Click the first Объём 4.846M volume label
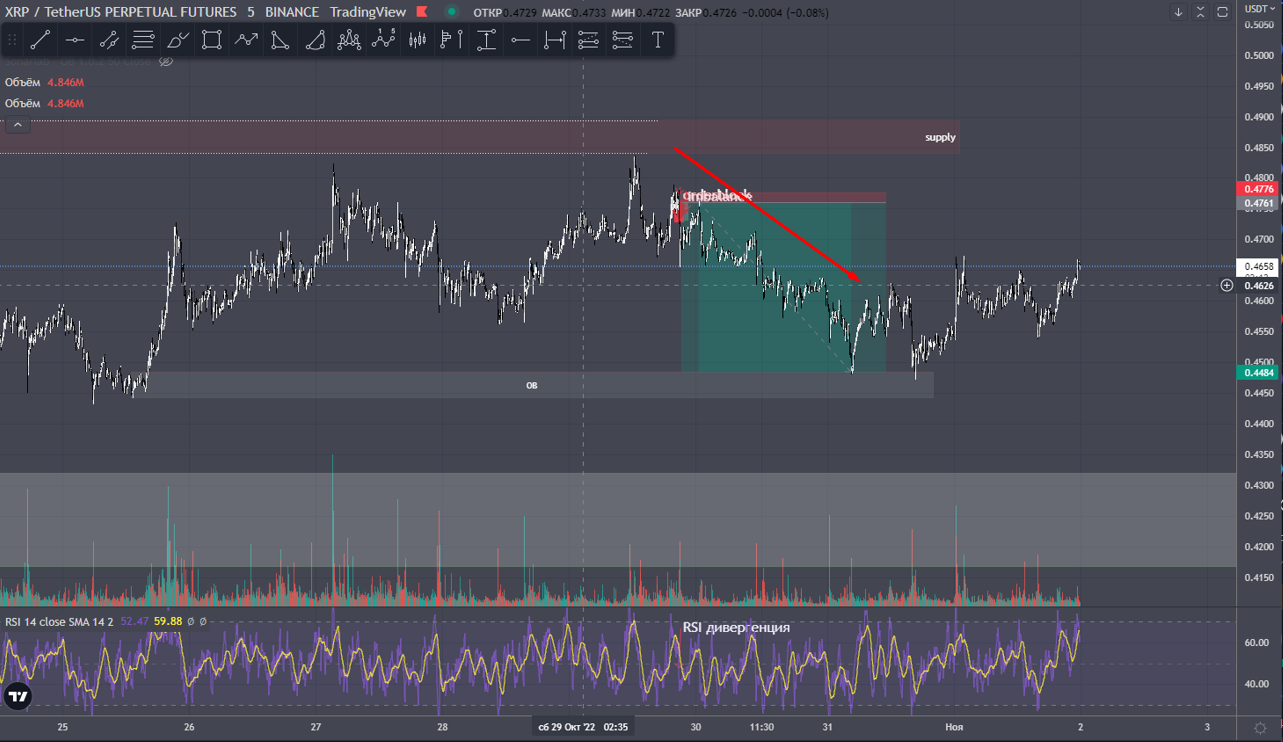This screenshot has width=1283, height=742. tap(44, 82)
